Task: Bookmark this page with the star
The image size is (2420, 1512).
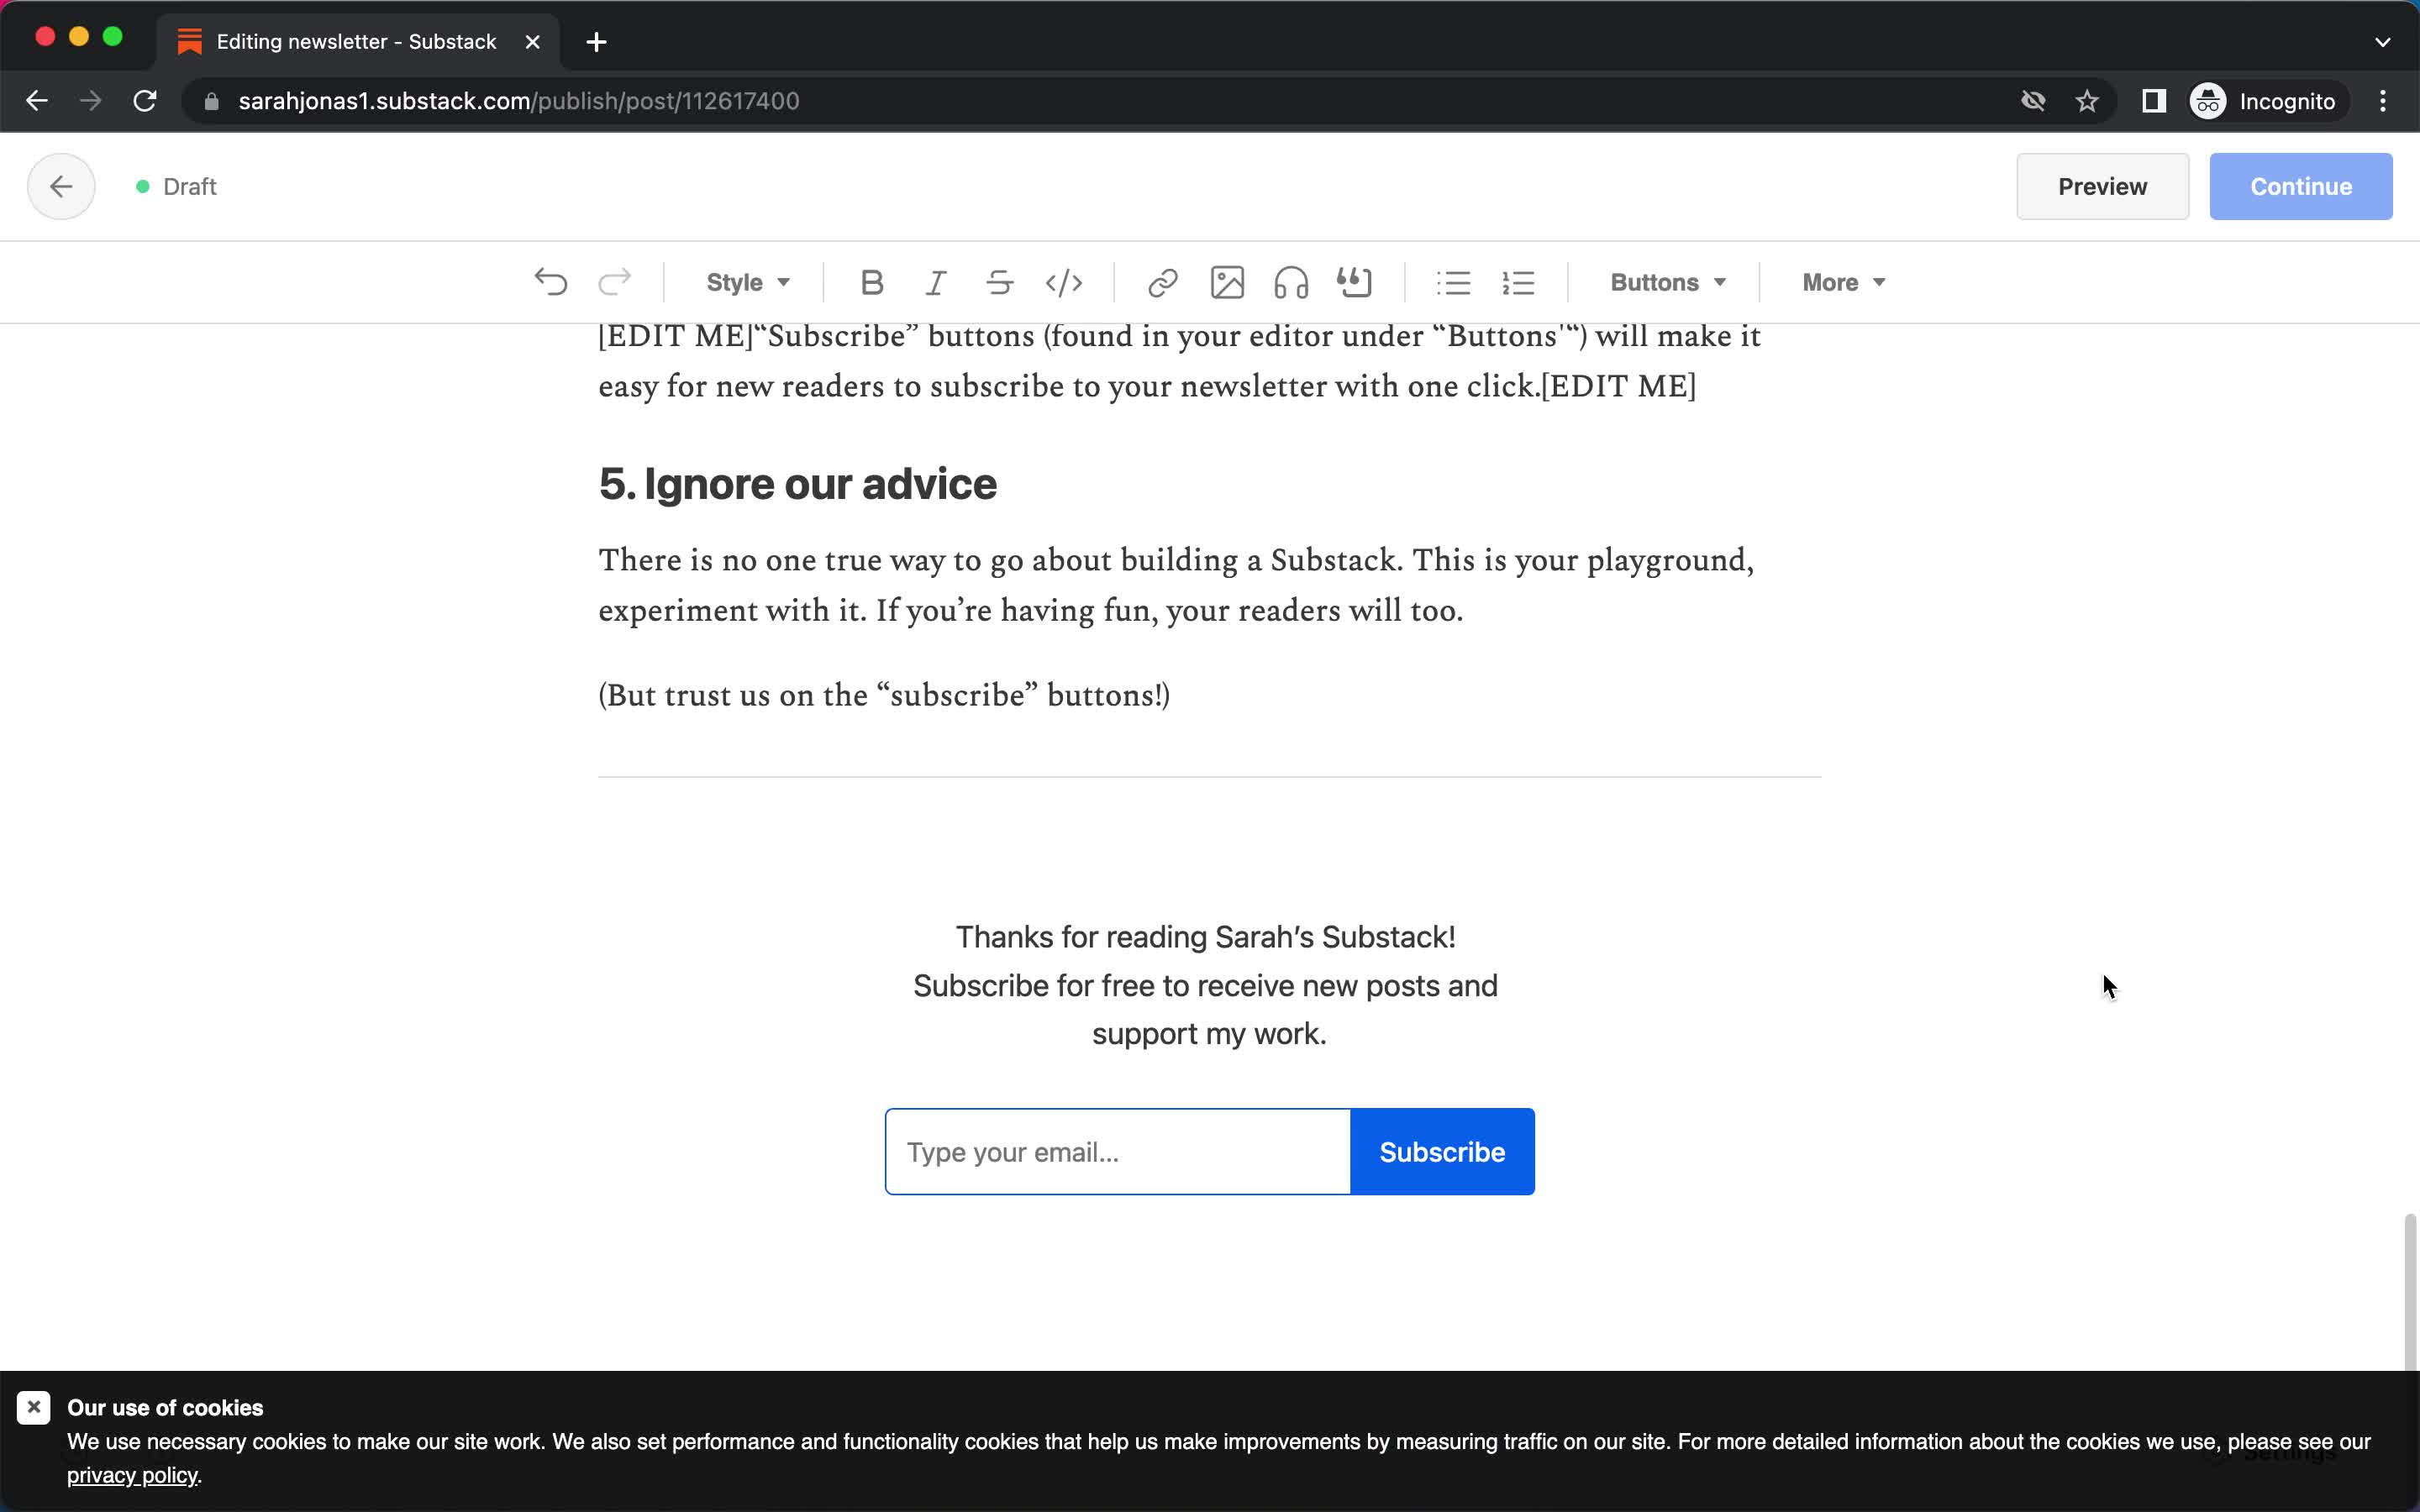Action: pos(2086,101)
